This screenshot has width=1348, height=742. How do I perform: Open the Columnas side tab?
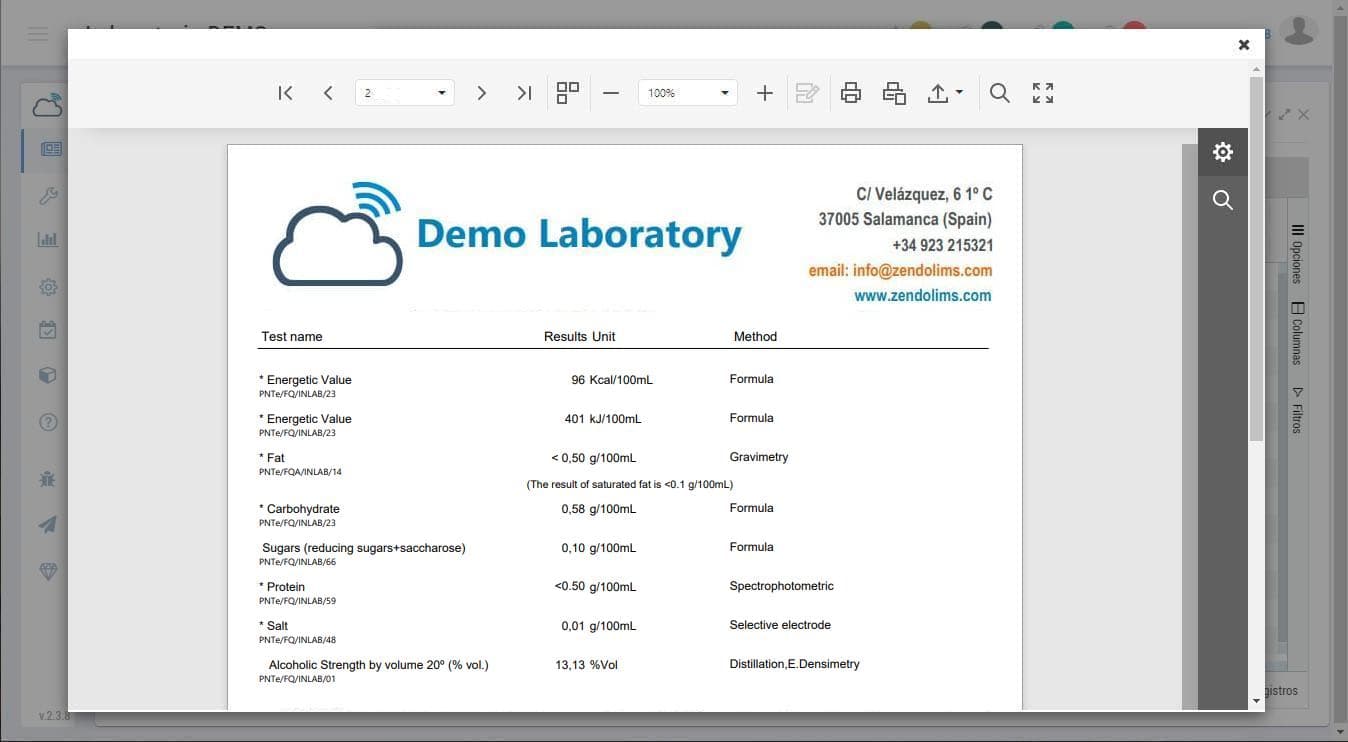1298,334
